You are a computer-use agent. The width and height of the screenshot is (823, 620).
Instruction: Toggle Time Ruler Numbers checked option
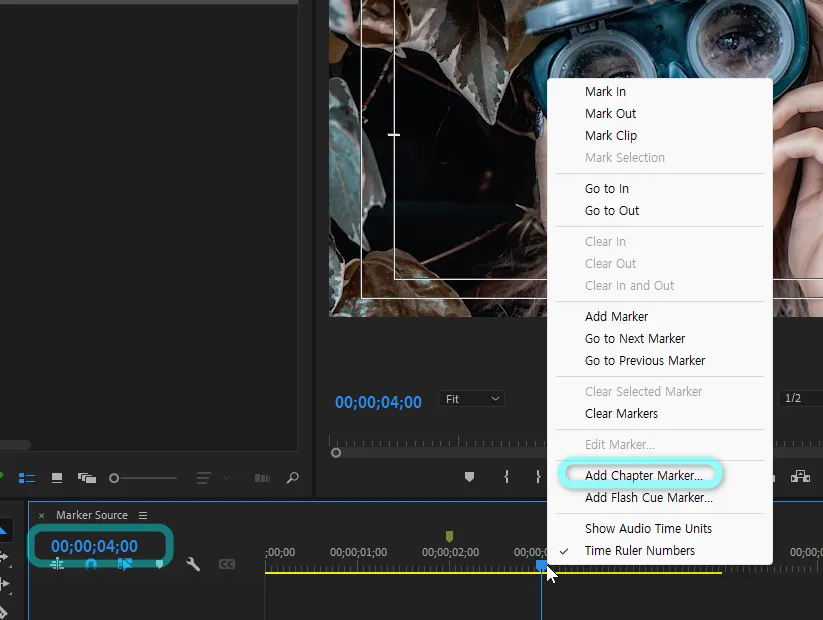click(x=639, y=550)
